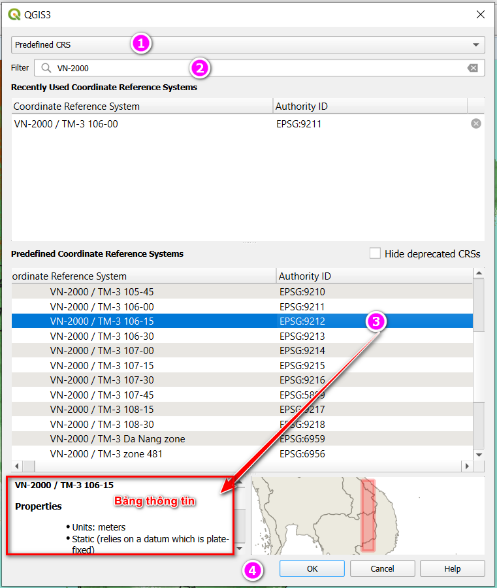Open the Predefined CRS dropdown
This screenshot has height=588, width=497.
[248, 45]
